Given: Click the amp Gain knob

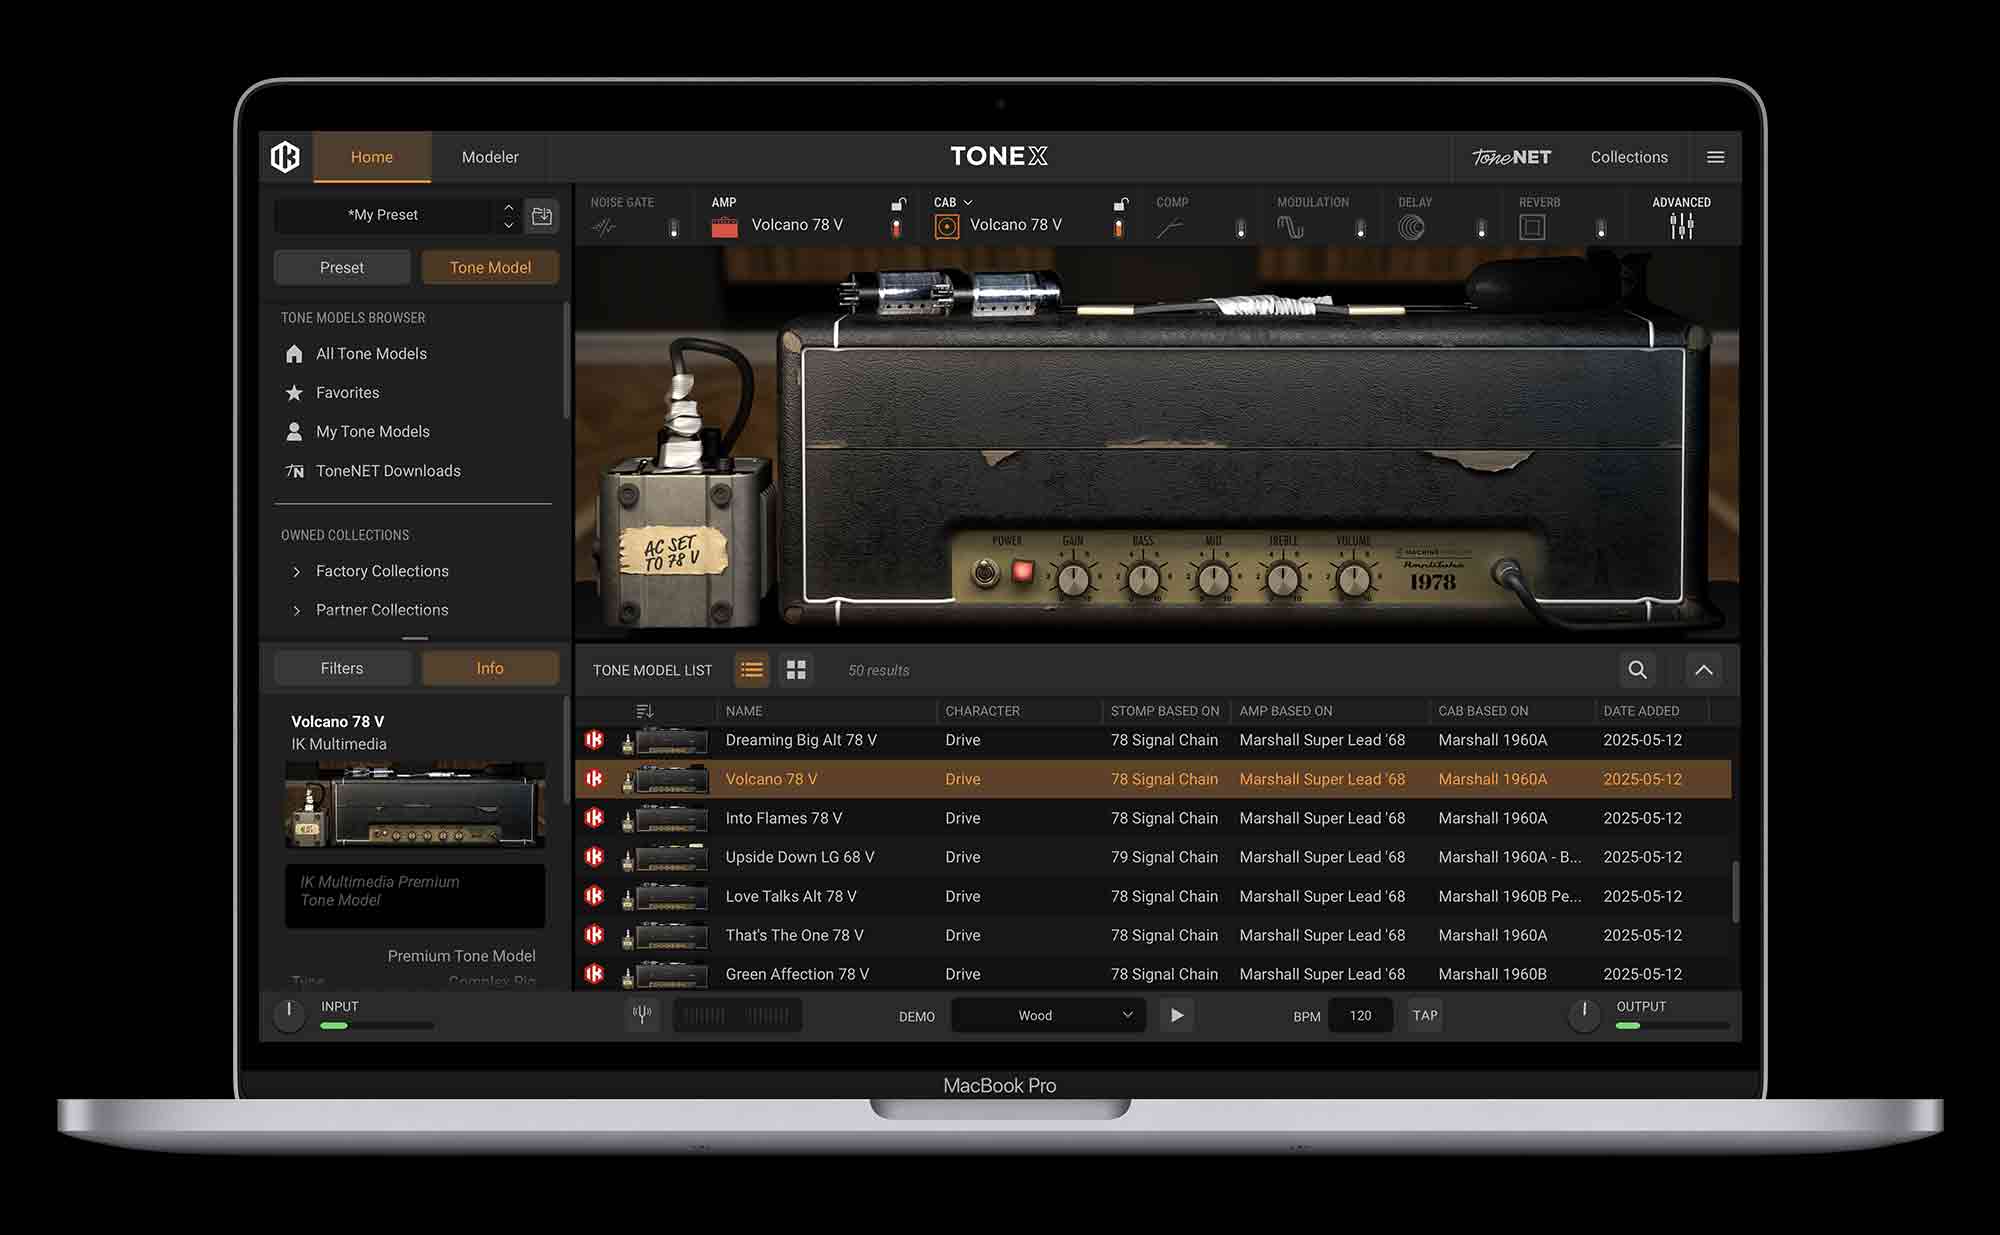Looking at the screenshot, I should (x=1073, y=579).
